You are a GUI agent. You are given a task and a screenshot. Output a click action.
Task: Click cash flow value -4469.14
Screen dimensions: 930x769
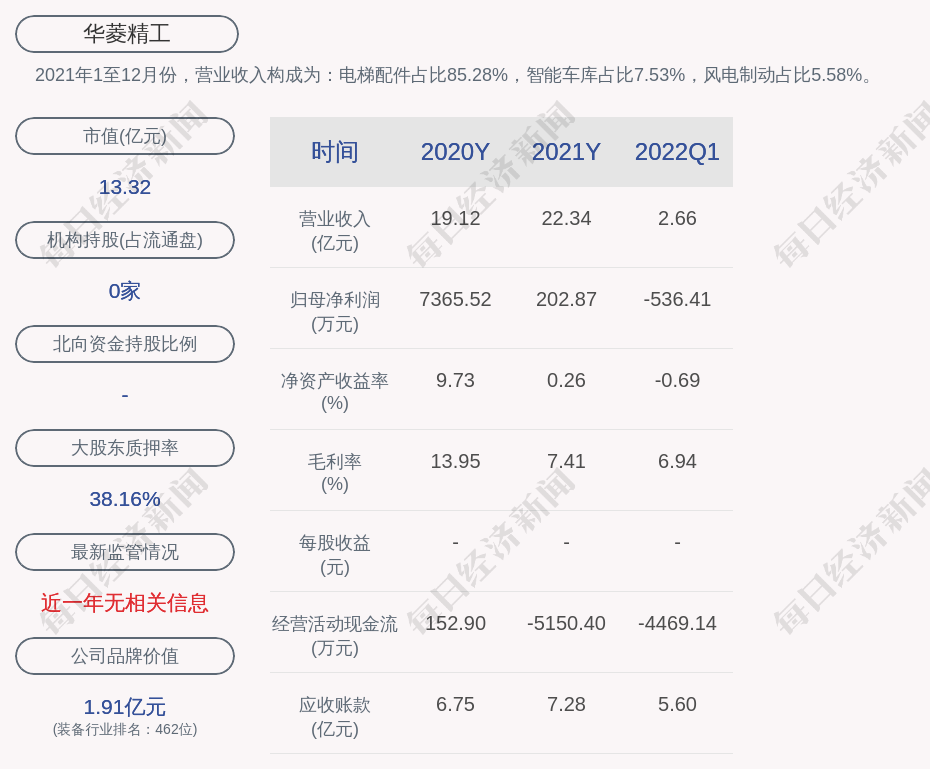click(x=677, y=624)
